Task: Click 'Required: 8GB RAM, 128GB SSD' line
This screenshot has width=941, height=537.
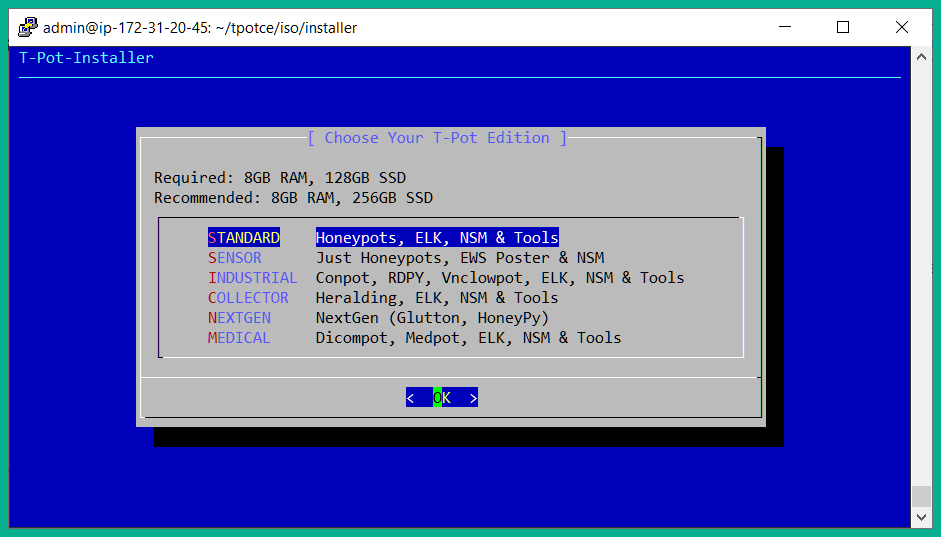Action: tap(280, 178)
